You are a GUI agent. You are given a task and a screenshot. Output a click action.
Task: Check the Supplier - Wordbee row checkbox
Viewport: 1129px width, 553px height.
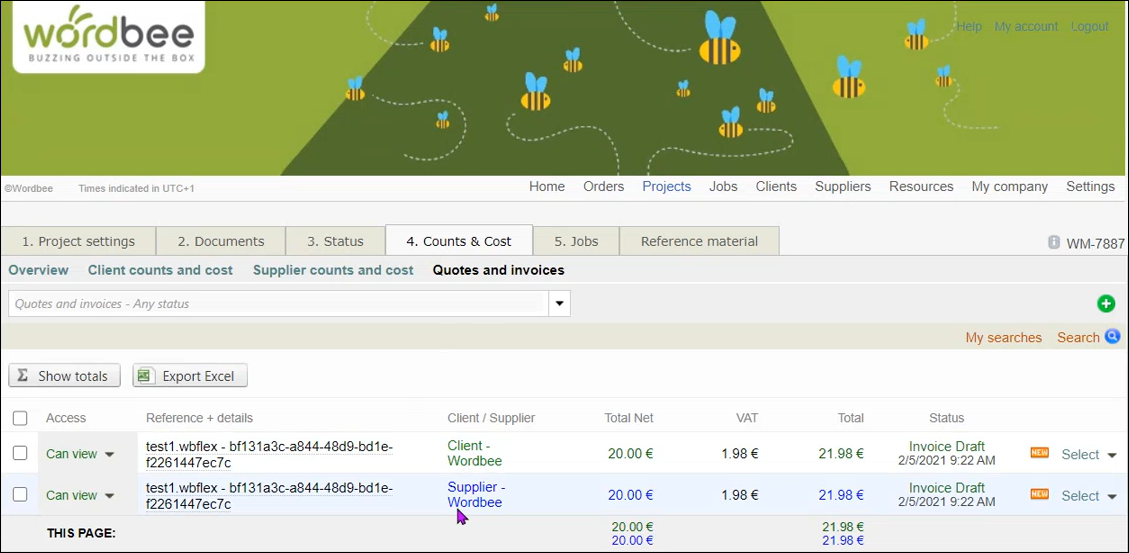20,494
